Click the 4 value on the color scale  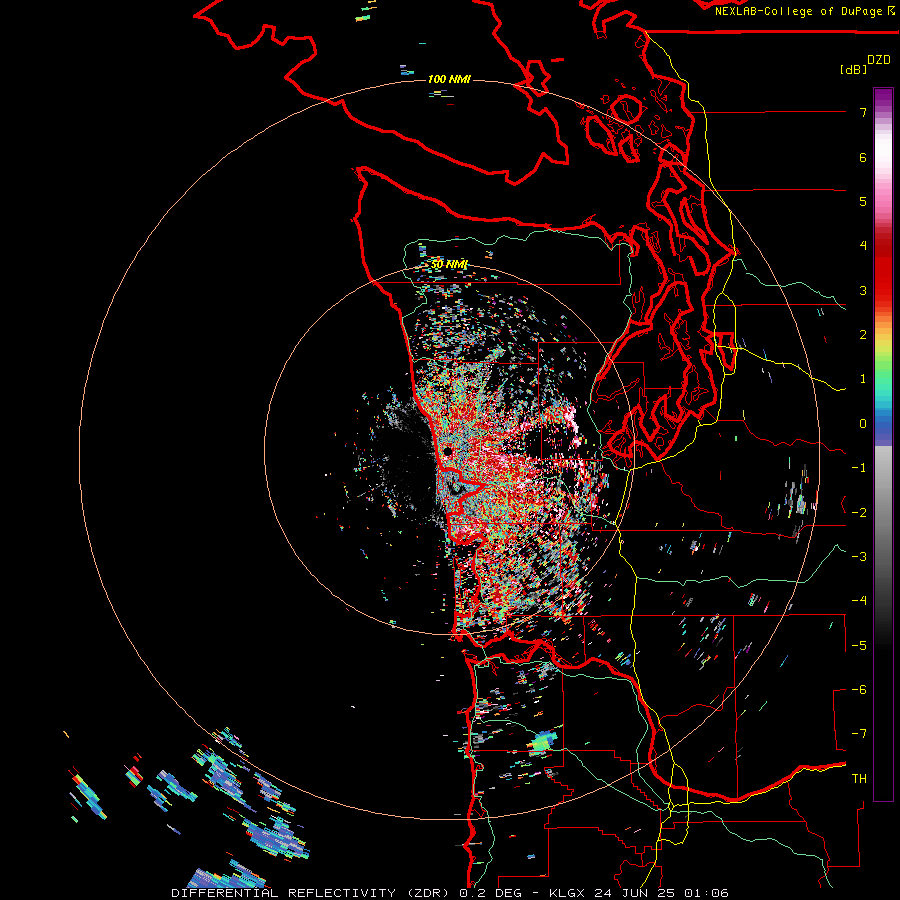863,246
